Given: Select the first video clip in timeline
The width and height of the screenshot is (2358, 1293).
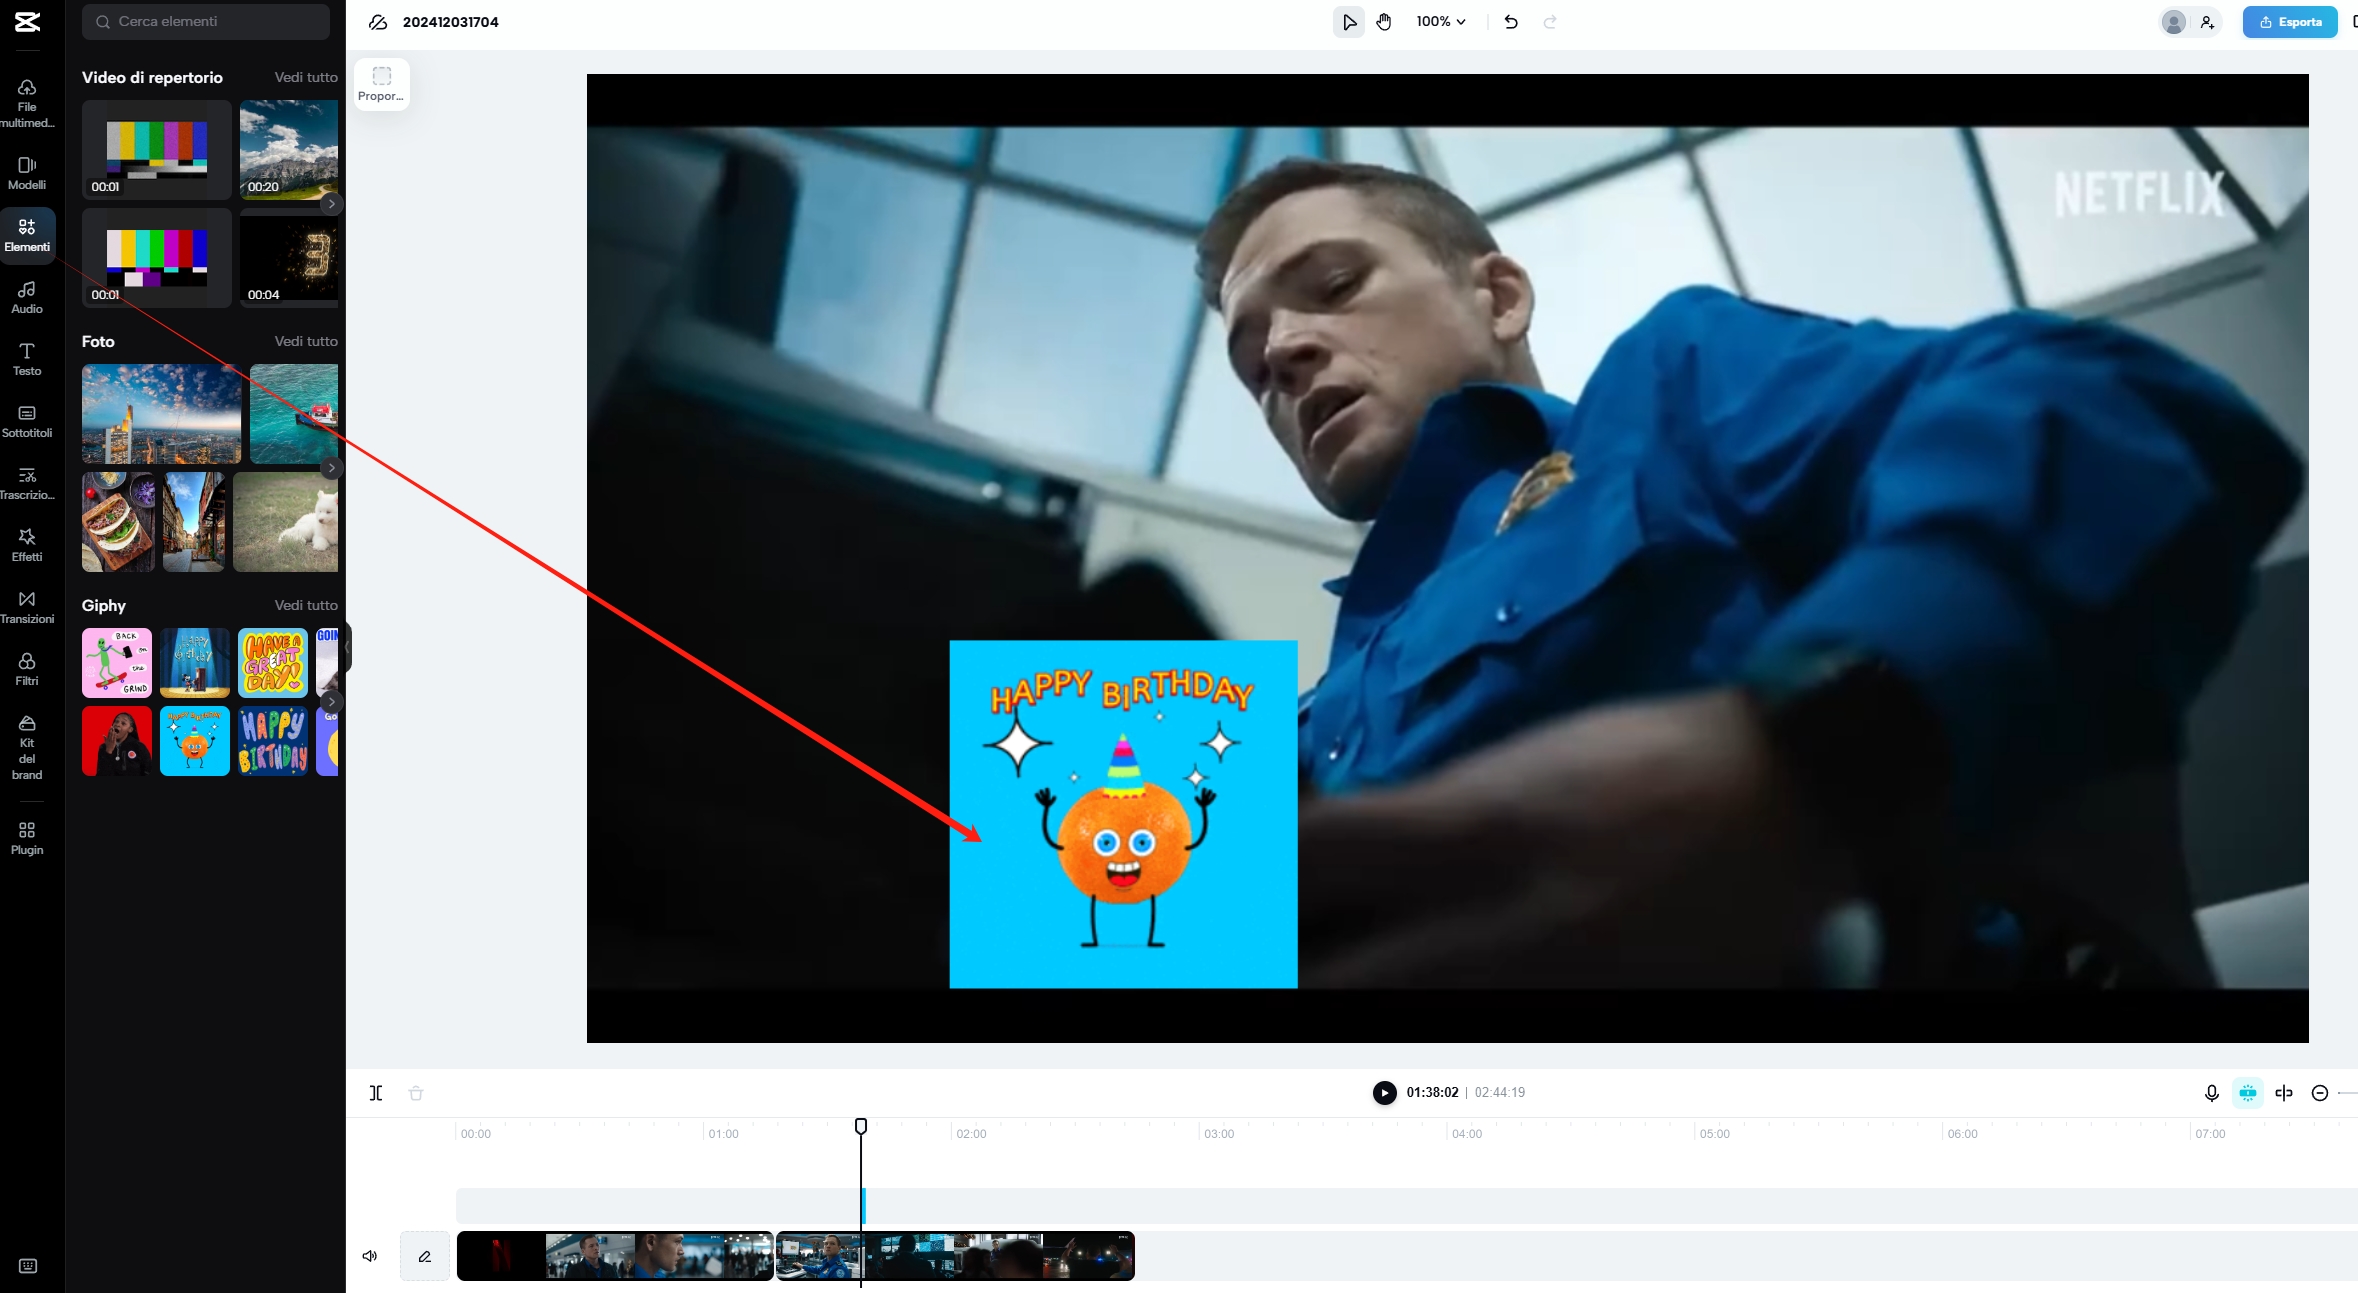Looking at the screenshot, I should (615, 1256).
